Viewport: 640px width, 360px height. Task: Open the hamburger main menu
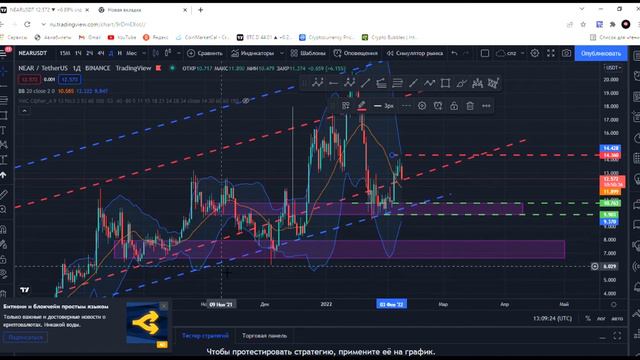pos(4,53)
